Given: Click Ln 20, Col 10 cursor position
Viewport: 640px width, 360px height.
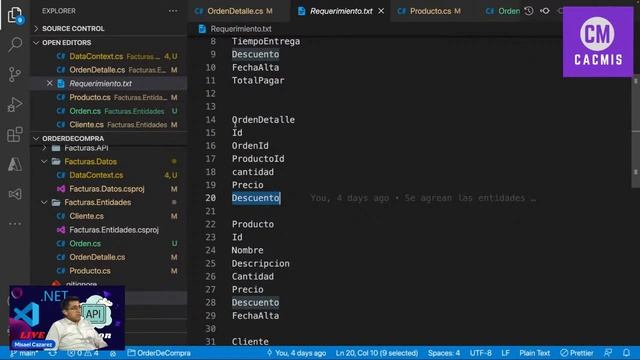Looking at the screenshot, I should click(377, 353).
